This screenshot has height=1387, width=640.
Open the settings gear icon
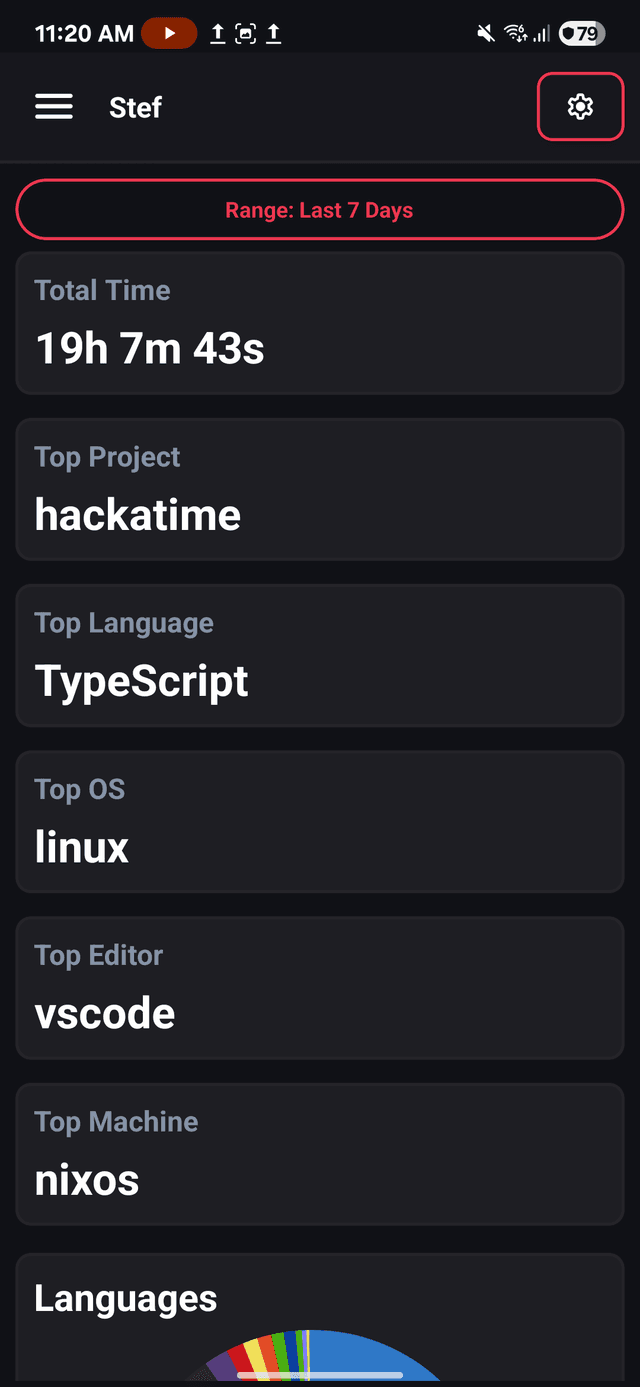580,107
